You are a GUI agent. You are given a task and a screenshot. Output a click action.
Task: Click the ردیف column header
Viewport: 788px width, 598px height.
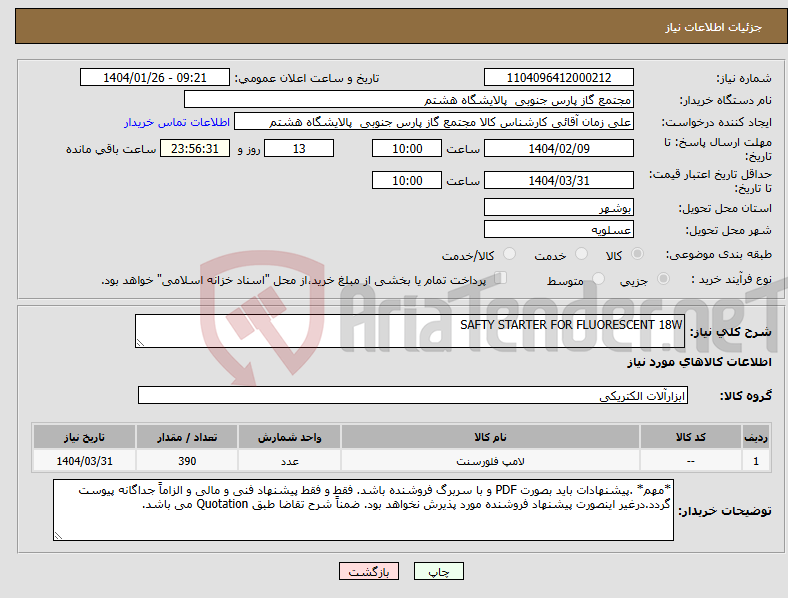coord(756,437)
